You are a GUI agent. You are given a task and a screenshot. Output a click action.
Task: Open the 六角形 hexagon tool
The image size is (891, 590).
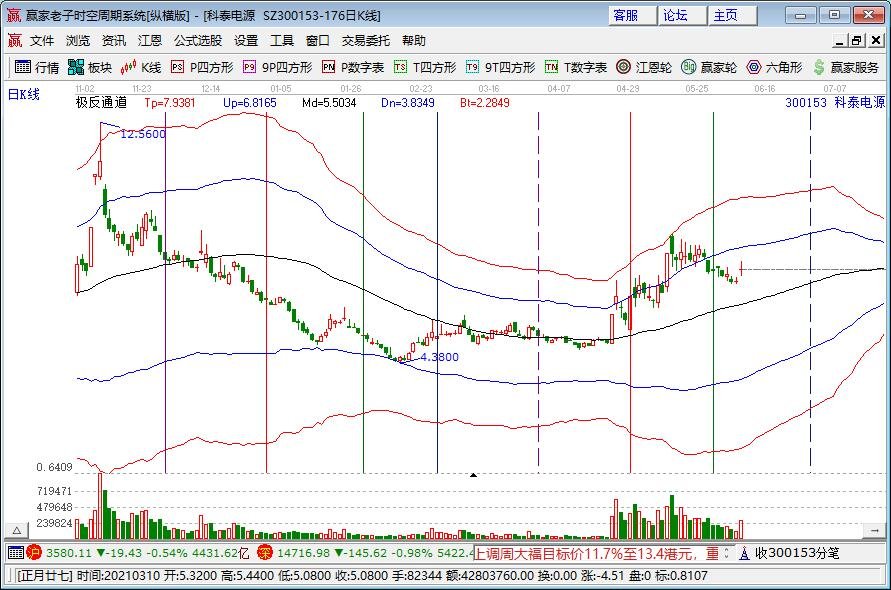click(x=774, y=67)
